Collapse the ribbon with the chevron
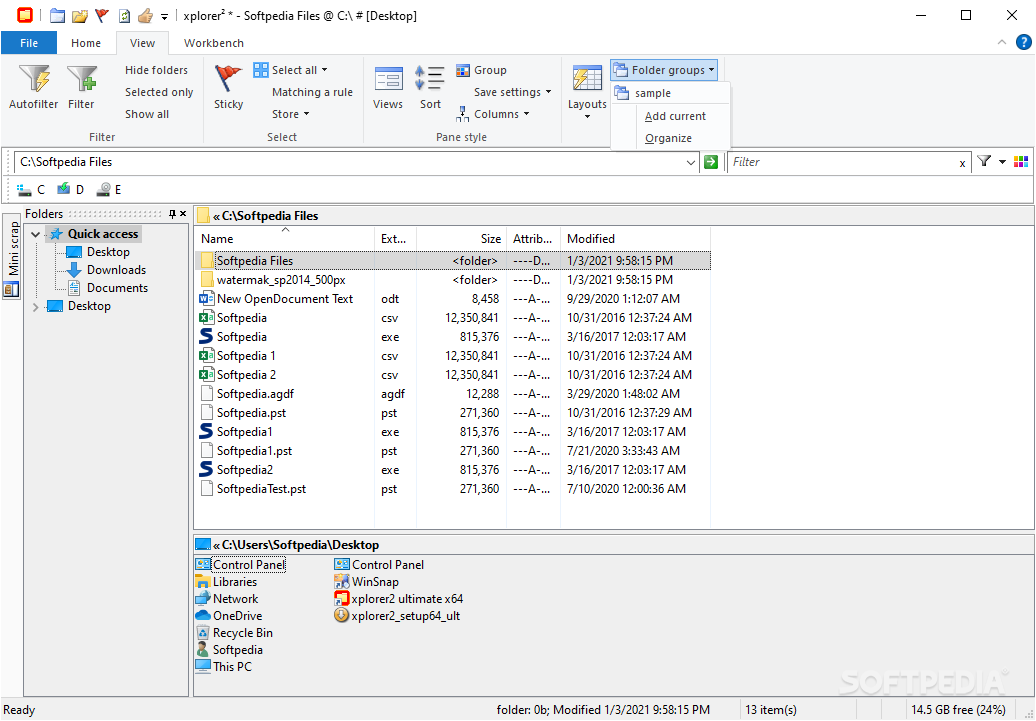The width and height of the screenshot is (1036, 721). 1002,42
